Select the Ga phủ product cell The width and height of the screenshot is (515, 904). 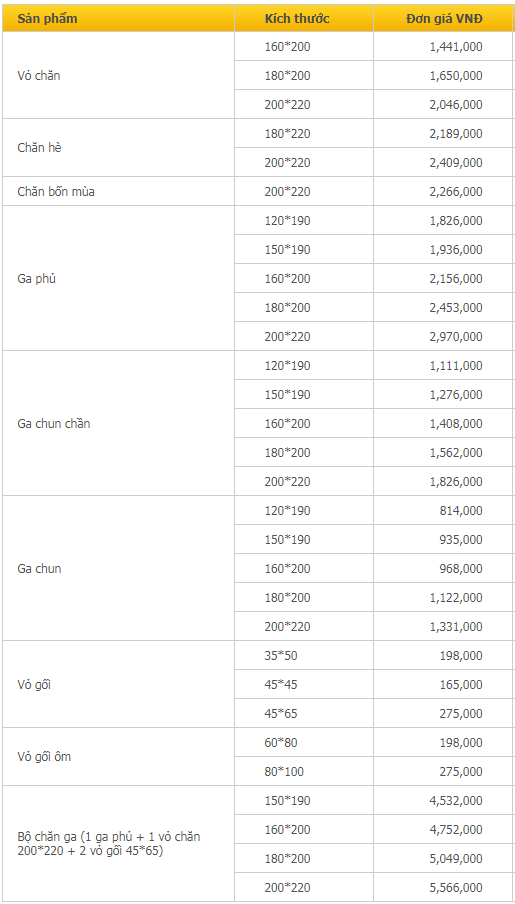119,278
